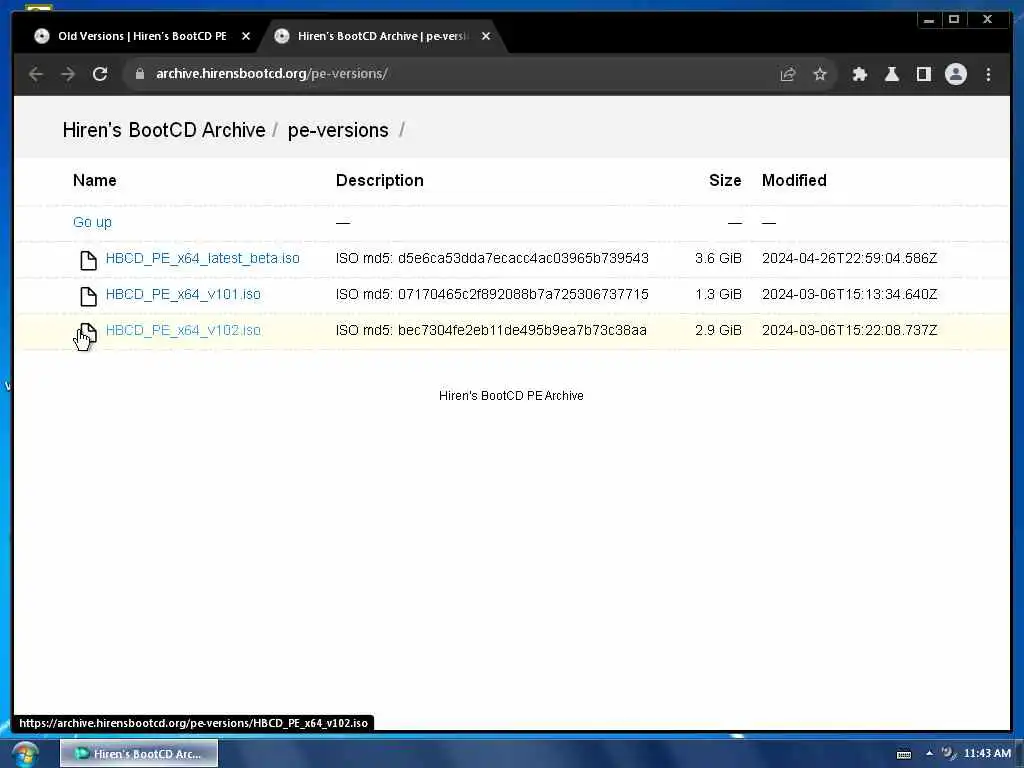The image size is (1024, 768).
Task: Click the address bar URL
Action: click(272, 74)
